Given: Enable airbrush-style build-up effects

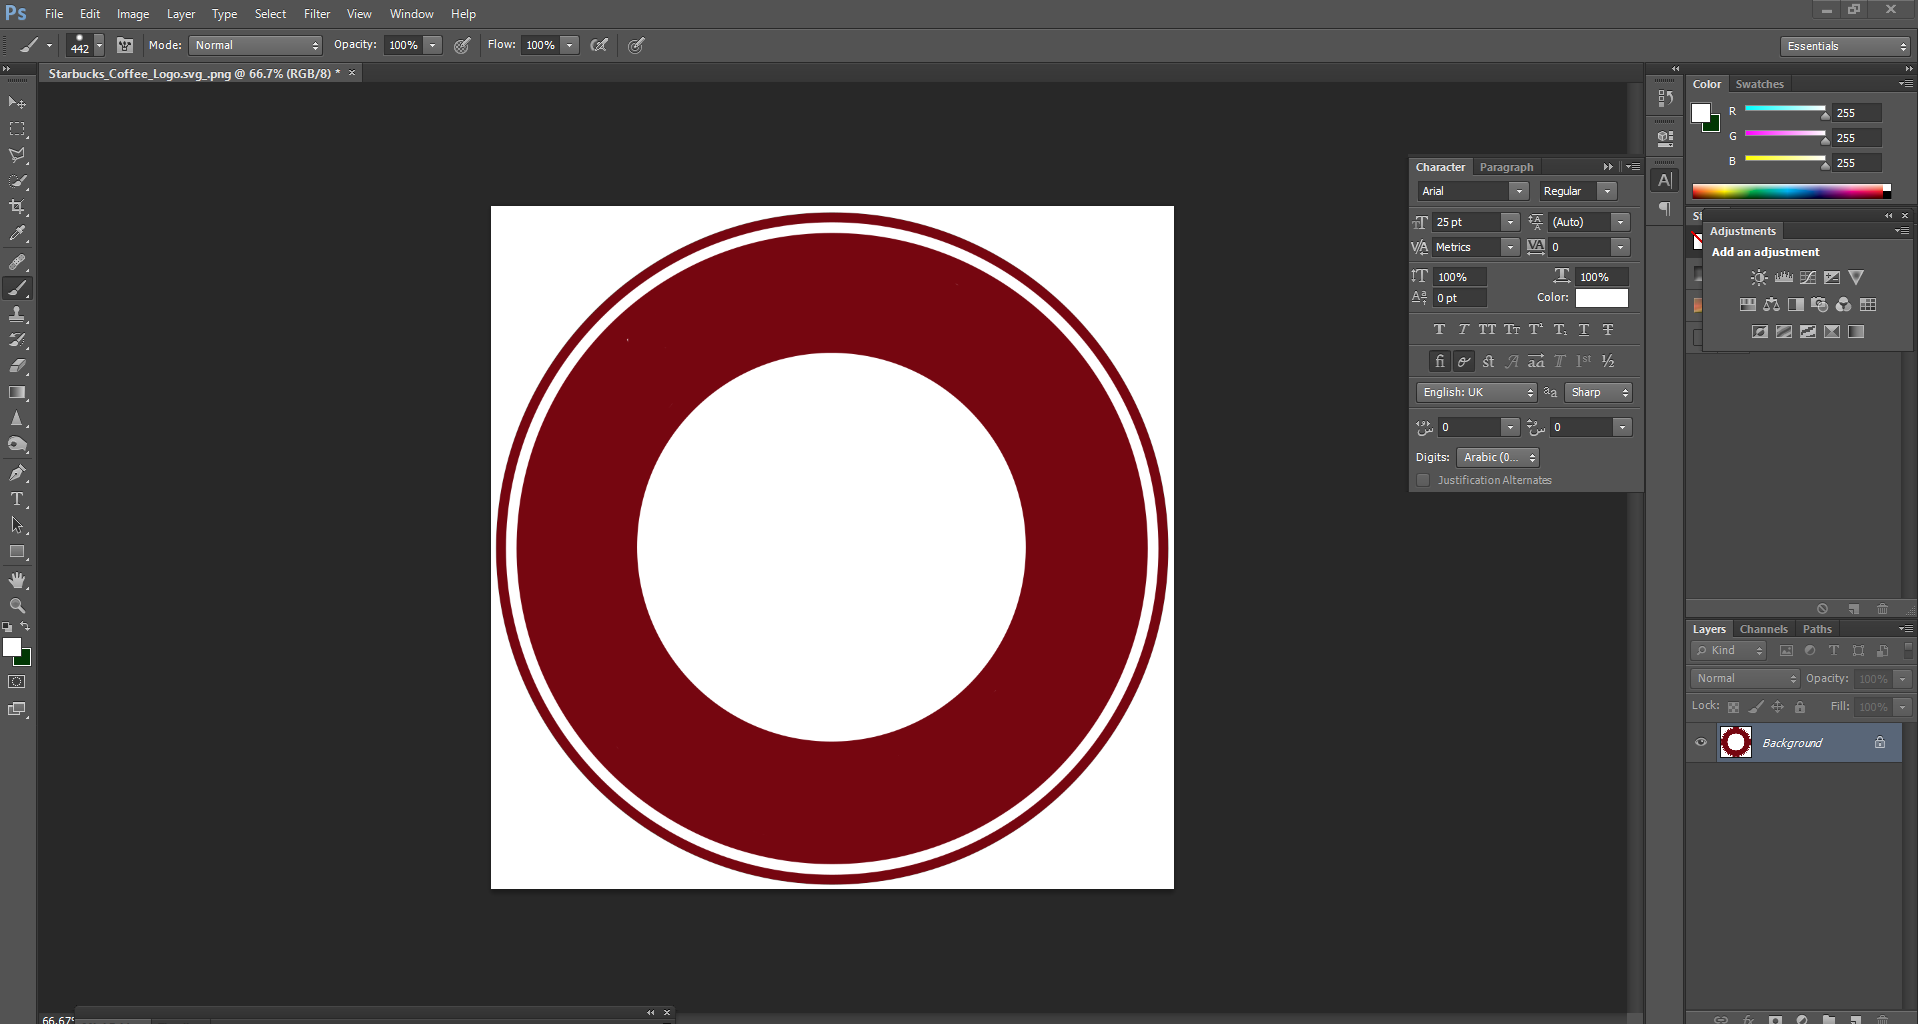Looking at the screenshot, I should coord(599,45).
